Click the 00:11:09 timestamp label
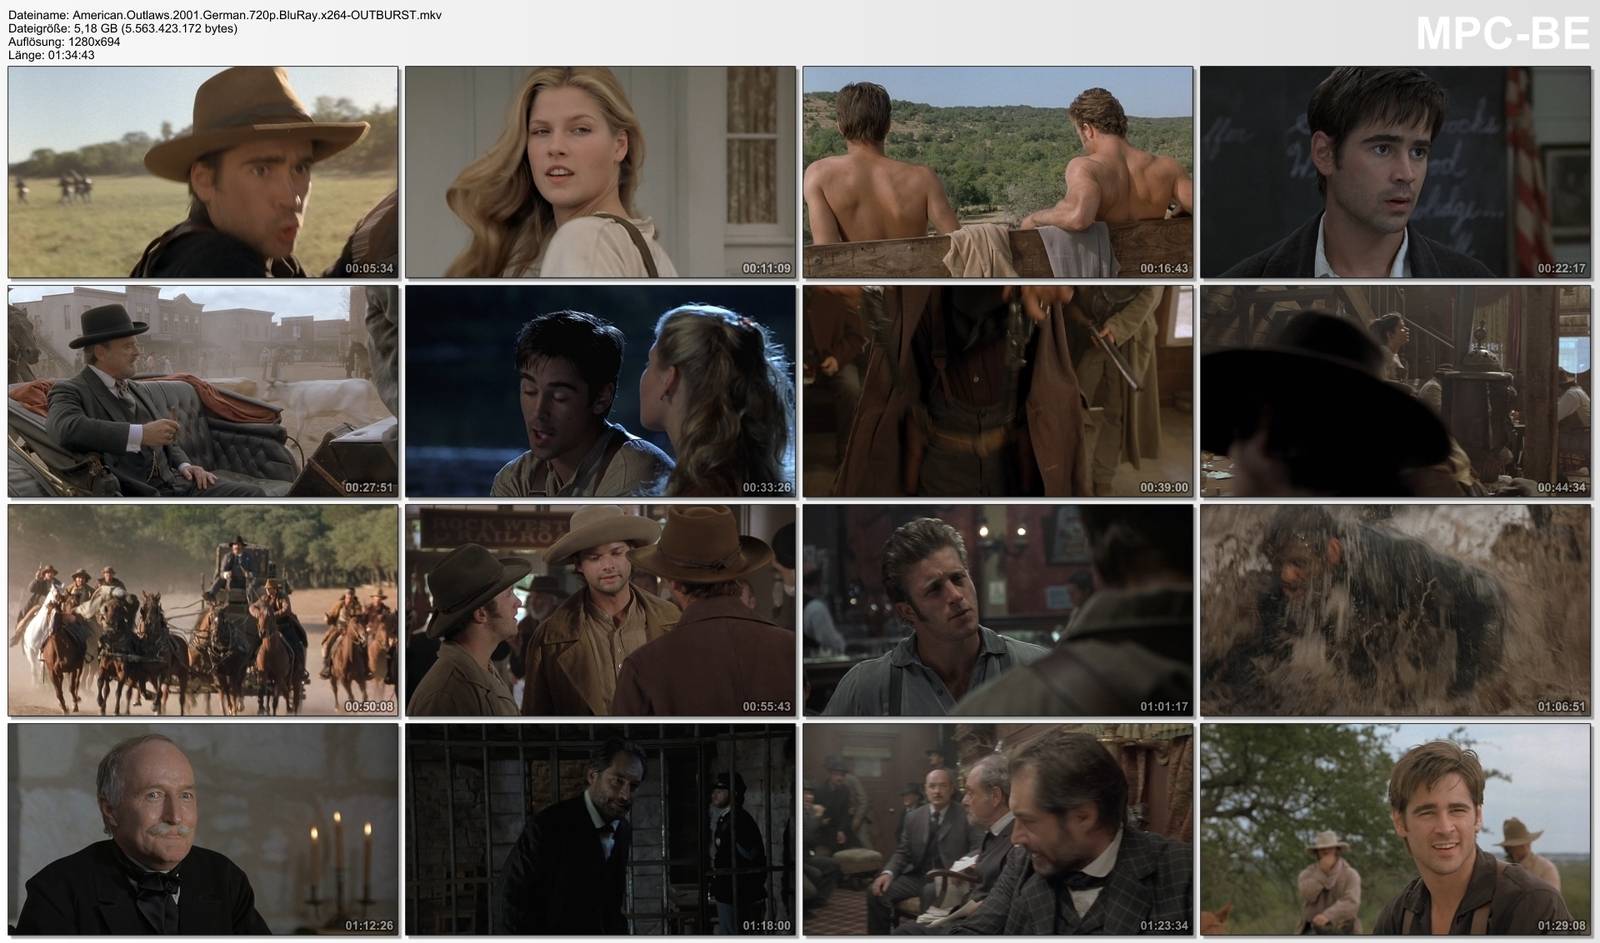 coord(767,268)
